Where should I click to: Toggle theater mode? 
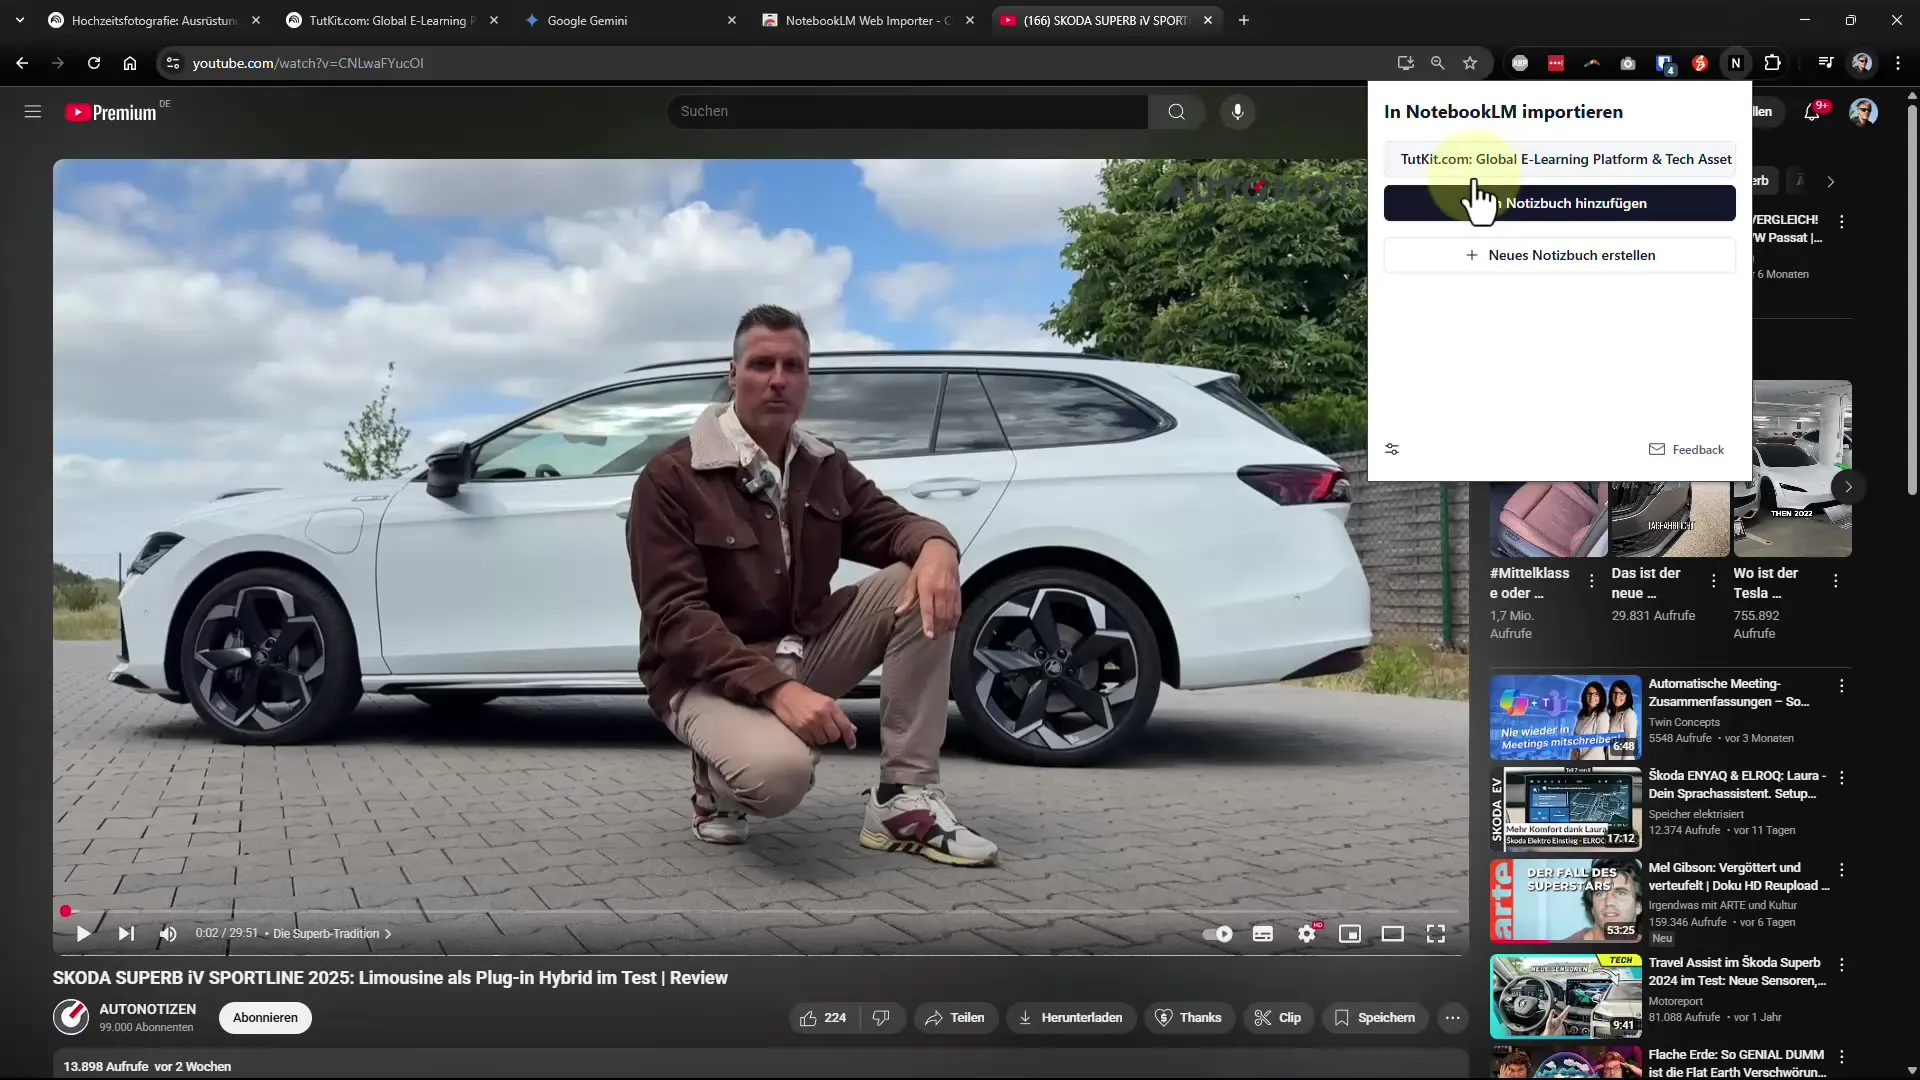pos(1393,934)
